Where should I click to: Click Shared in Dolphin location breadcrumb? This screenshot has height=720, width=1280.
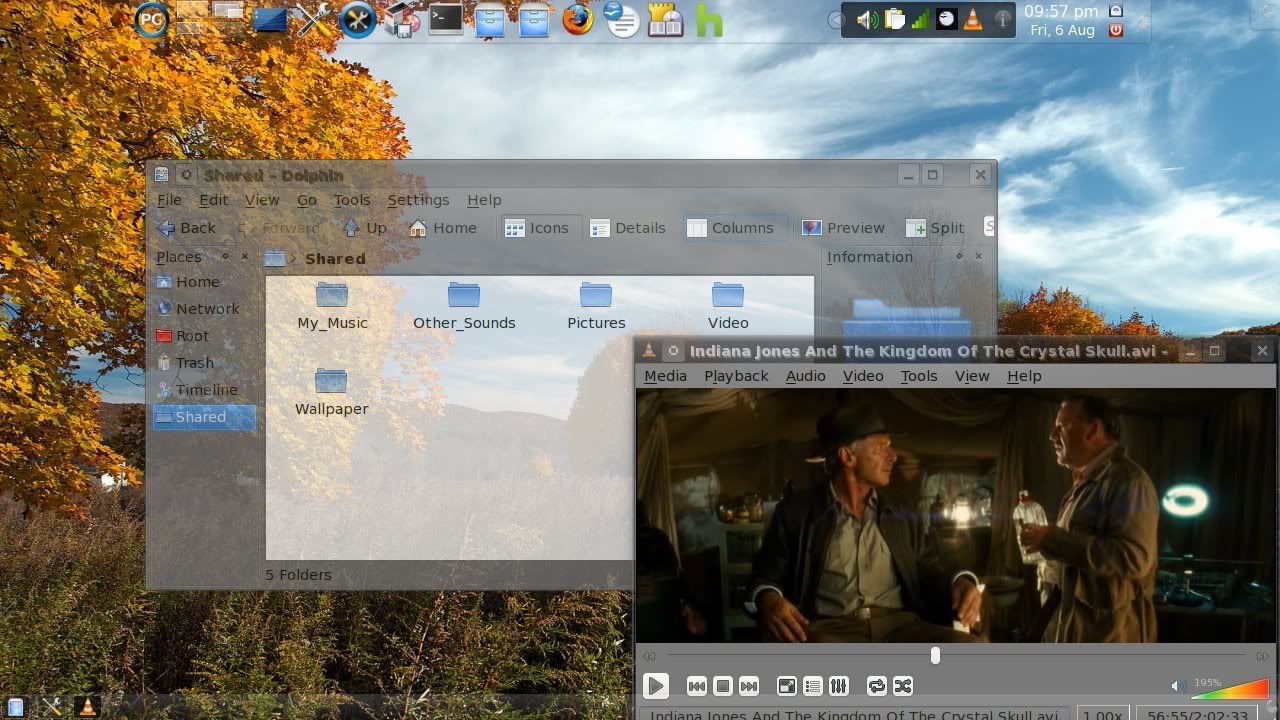click(335, 258)
